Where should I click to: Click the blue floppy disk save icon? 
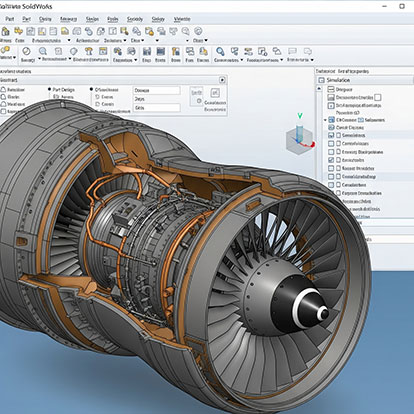click(147, 51)
